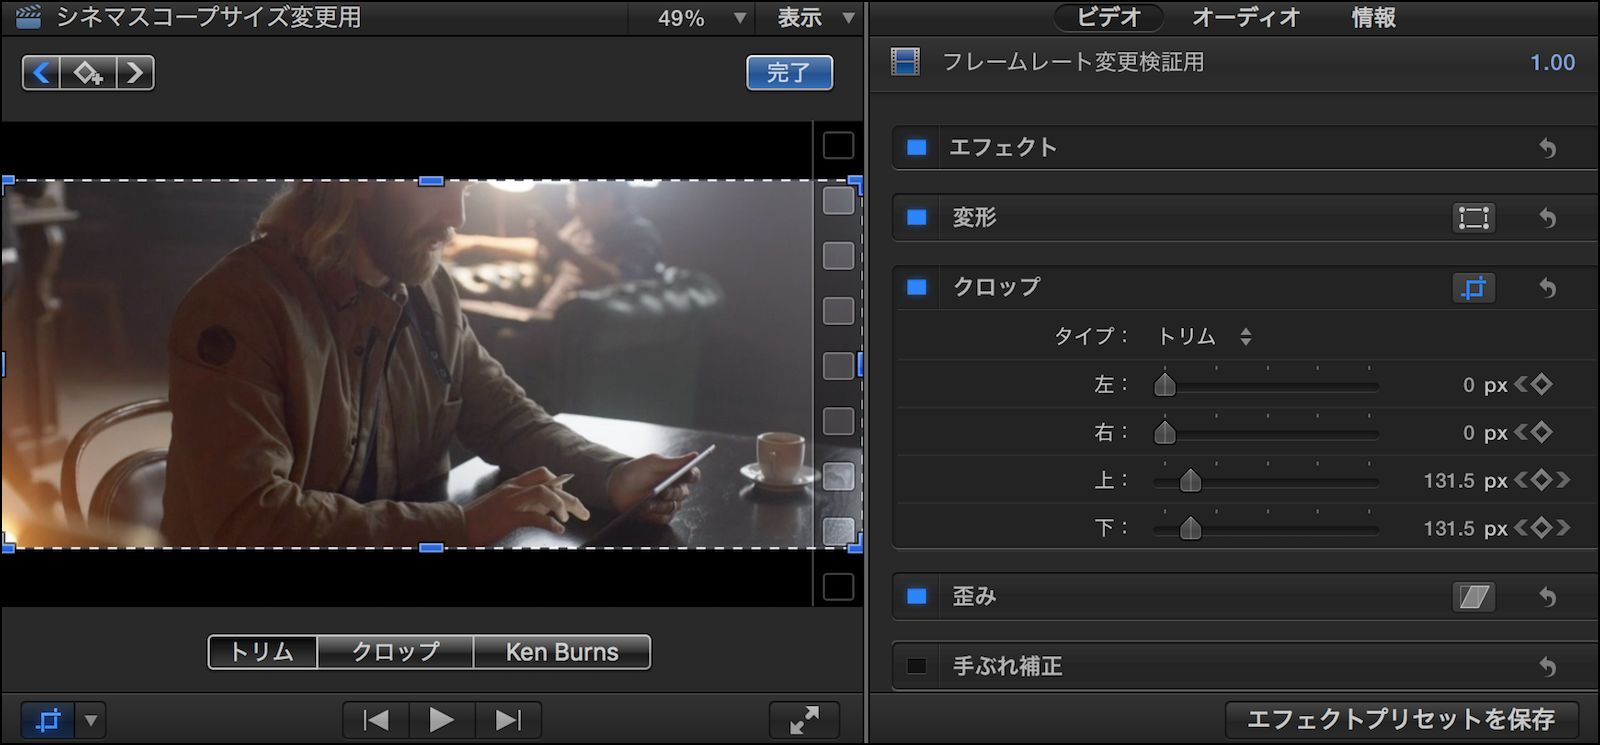Screen dimensions: 1600x745
Task: Click the 上 crop slider handle
Action: click(x=1190, y=481)
